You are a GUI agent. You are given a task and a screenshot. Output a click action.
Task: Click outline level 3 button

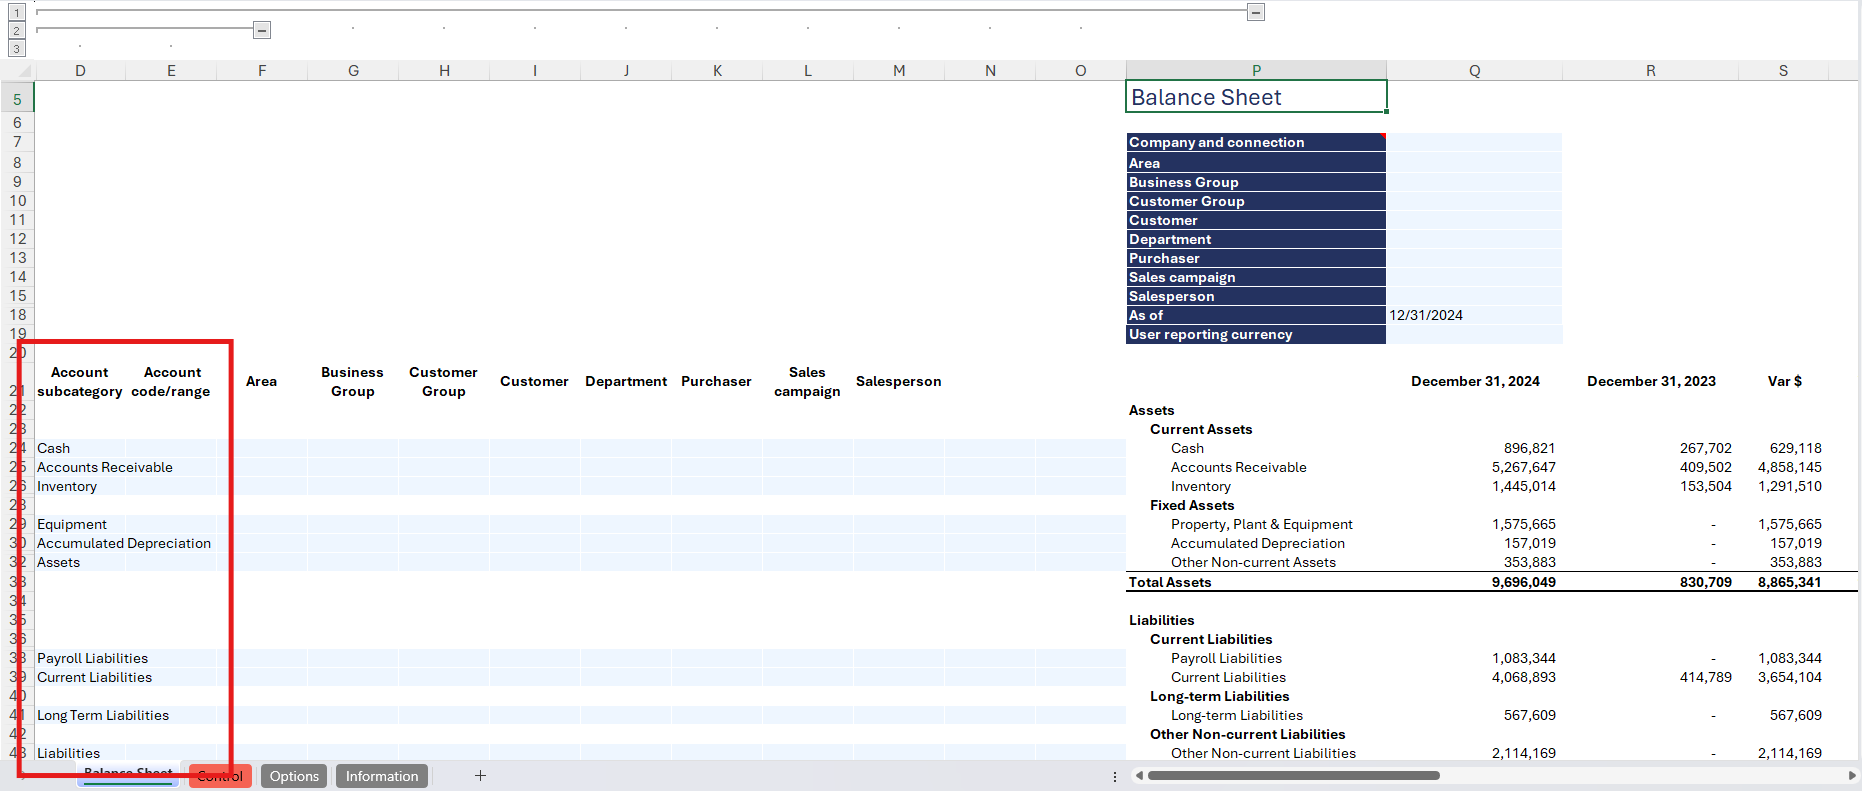pyautogui.click(x=16, y=48)
